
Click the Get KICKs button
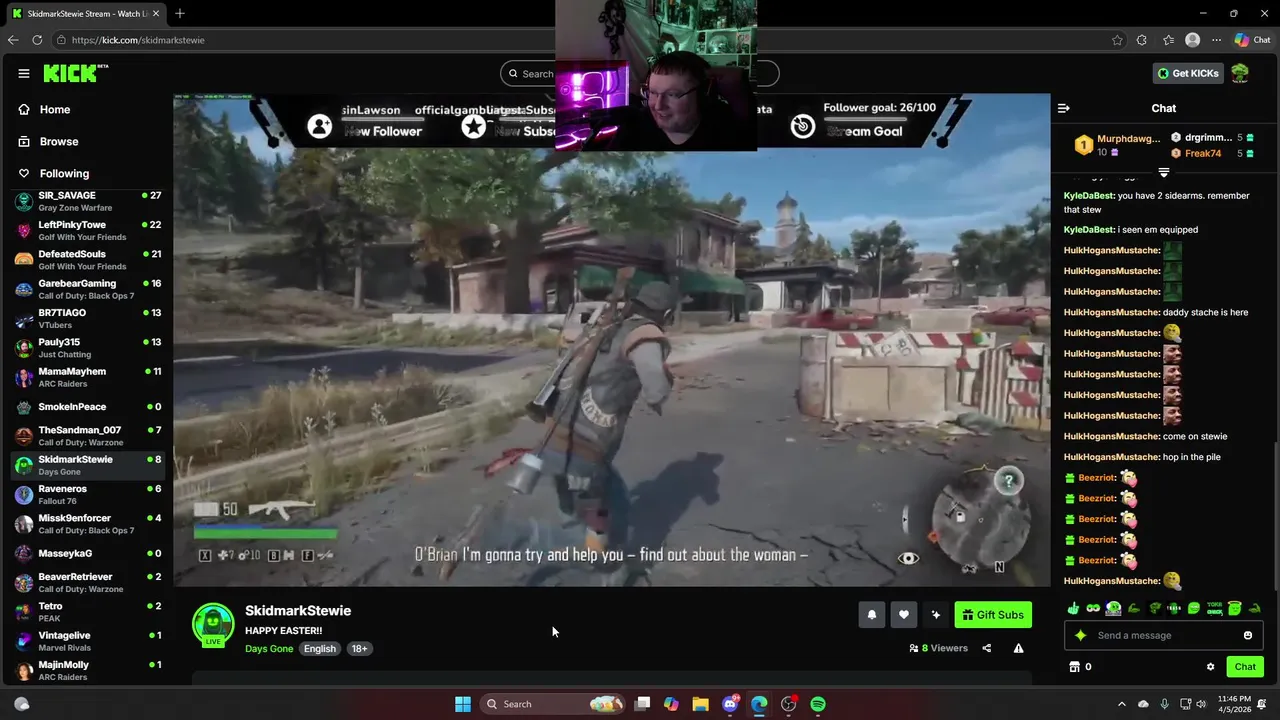1188,73
